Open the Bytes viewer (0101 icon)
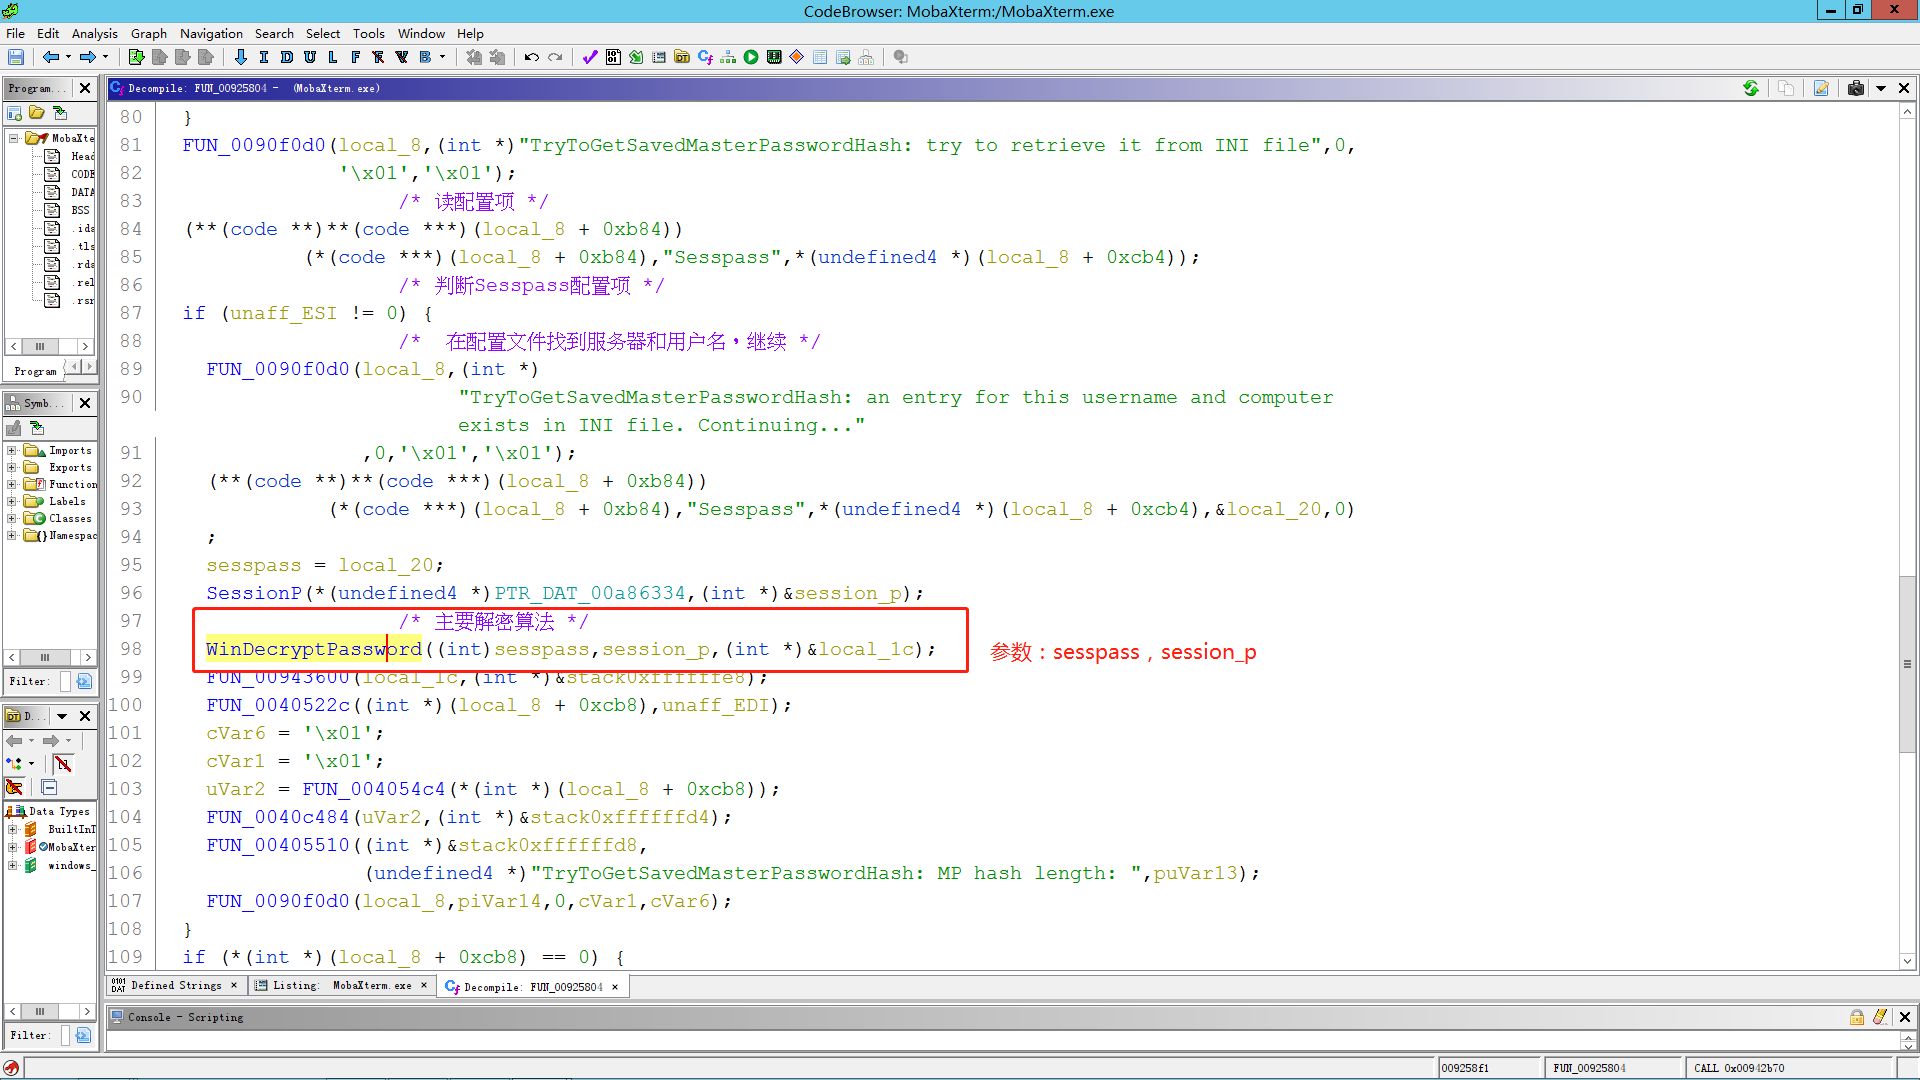Viewport: 1920px width, 1080px height. click(x=613, y=57)
